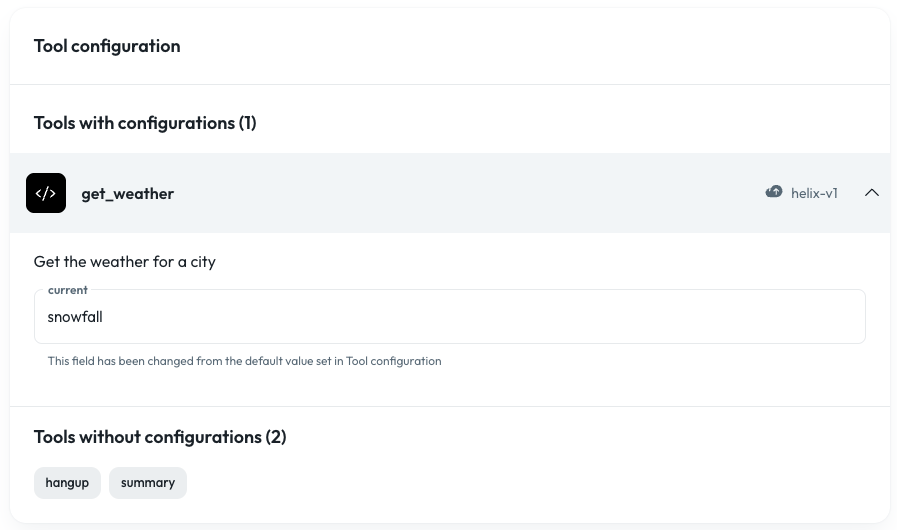Focus the current input field
The height and width of the screenshot is (530, 897).
(450, 317)
